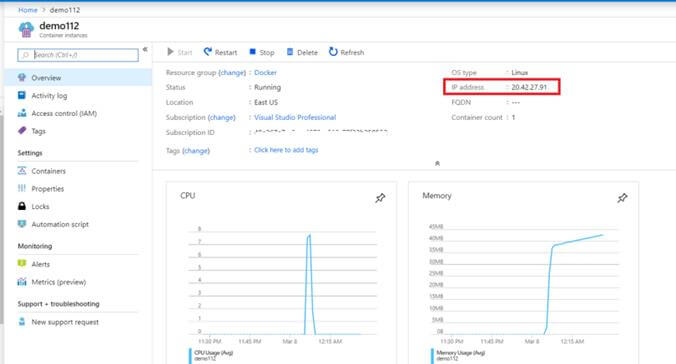This screenshot has width=676, height=364.
Task: Open the Tags sidebar item
Action: pyautogui.click(x=38, y=131)
